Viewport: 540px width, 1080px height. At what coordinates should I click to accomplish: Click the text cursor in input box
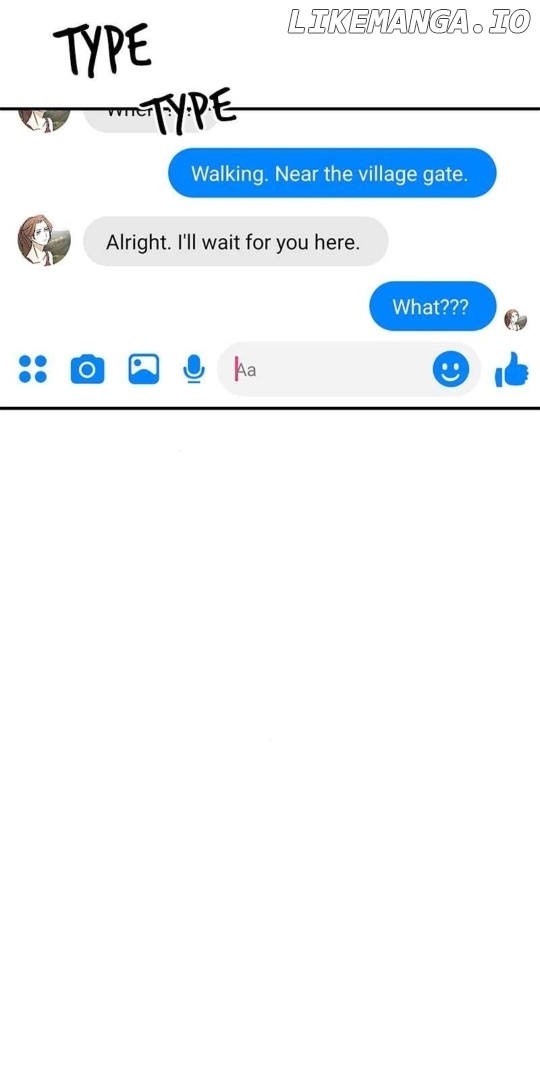pos(236,369)
